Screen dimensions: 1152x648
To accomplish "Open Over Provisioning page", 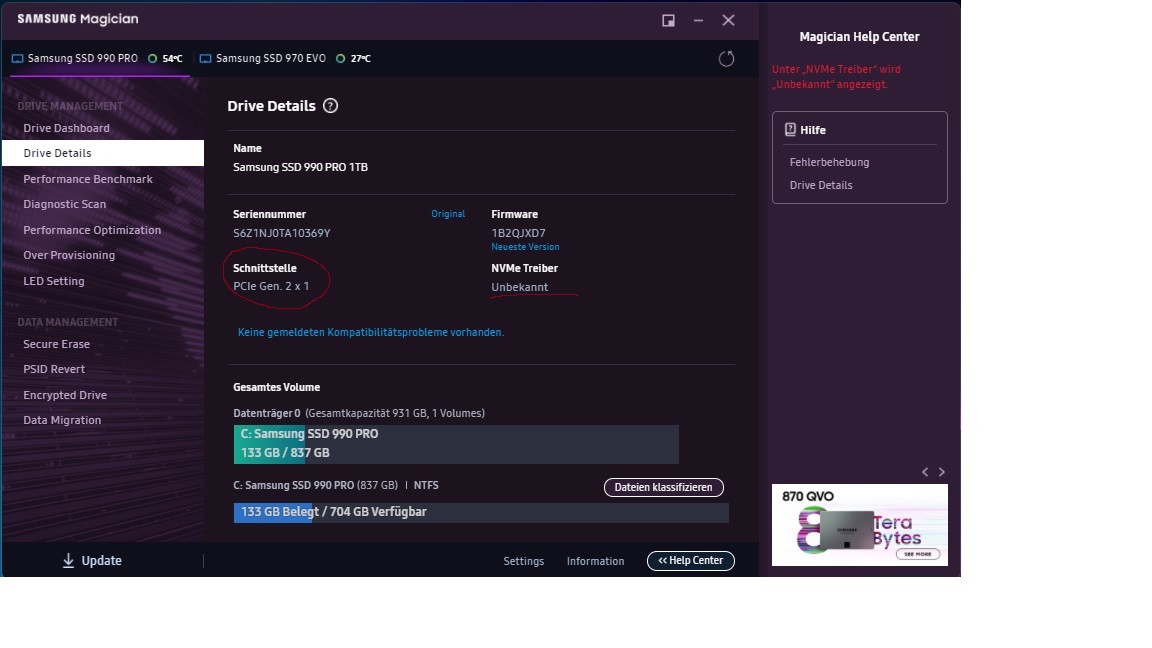I will pyautogui.click(x=69, y=255).
